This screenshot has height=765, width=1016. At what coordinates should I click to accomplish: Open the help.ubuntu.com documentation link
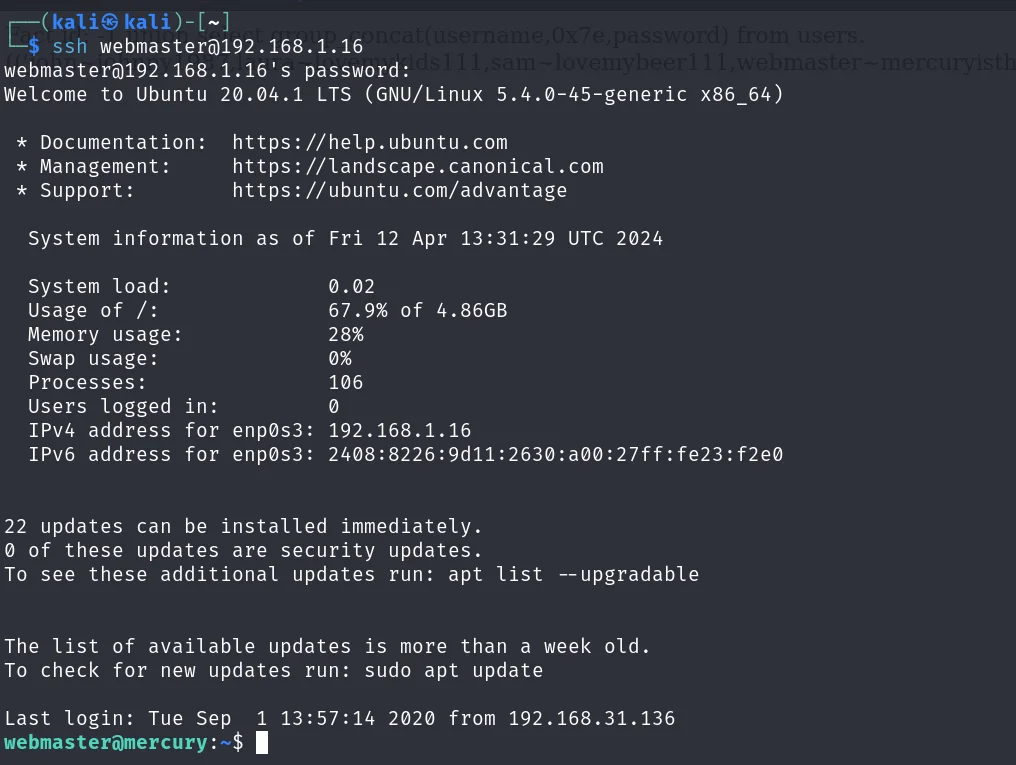click(x=370, y=142)
